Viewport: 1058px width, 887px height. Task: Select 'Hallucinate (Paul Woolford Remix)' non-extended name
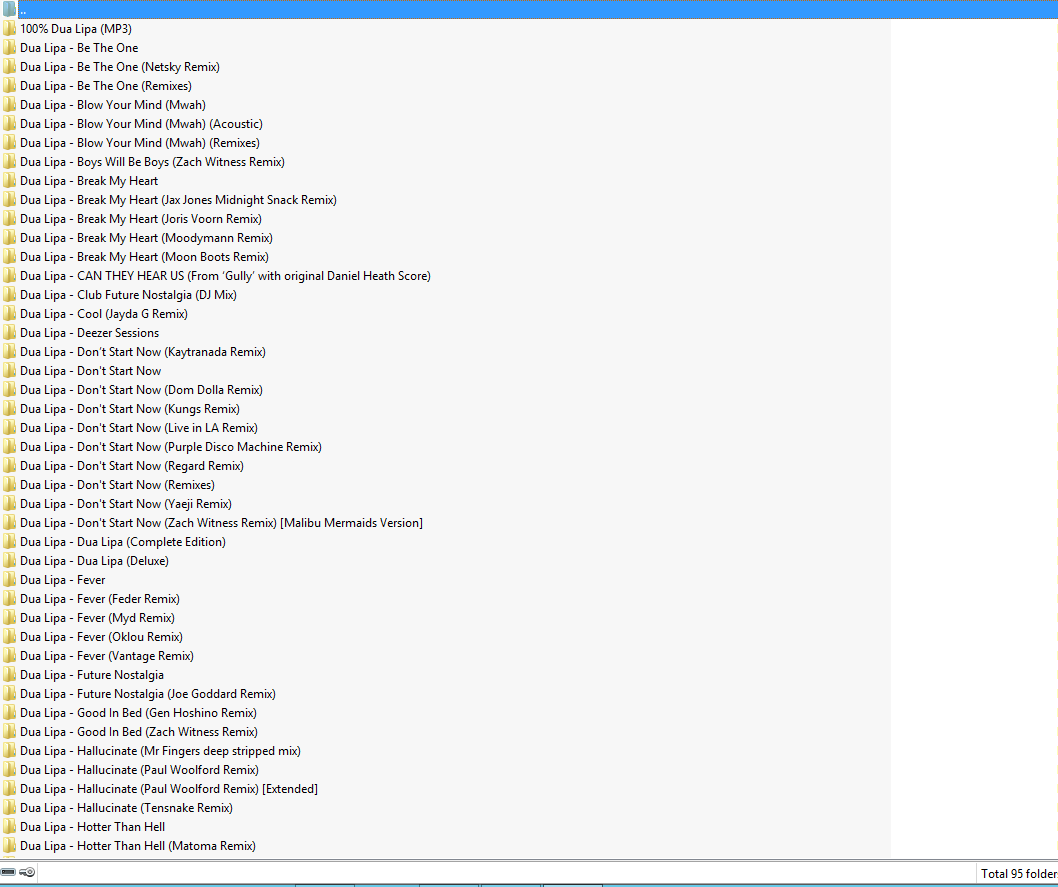(x=140, y=770)
